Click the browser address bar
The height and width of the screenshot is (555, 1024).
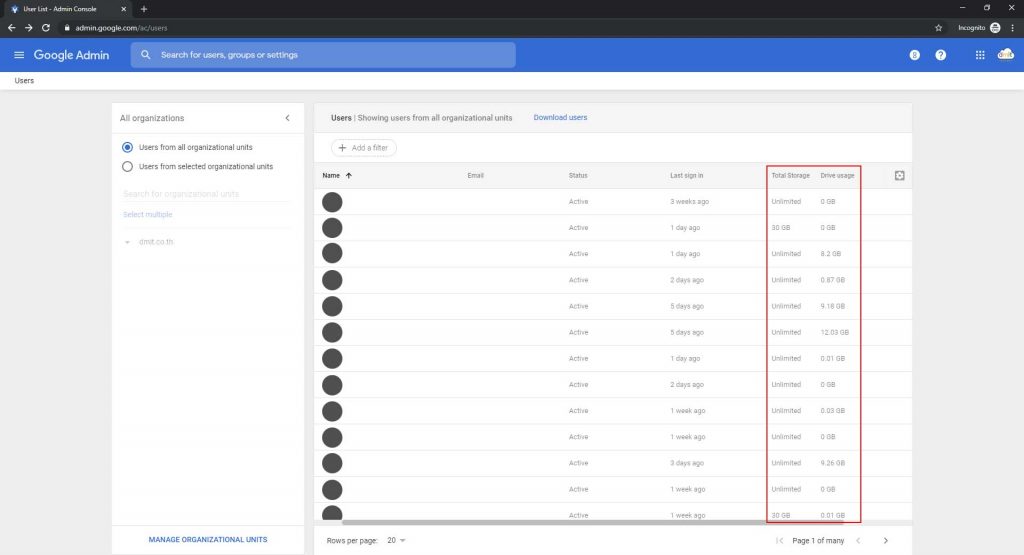point(496,27)
